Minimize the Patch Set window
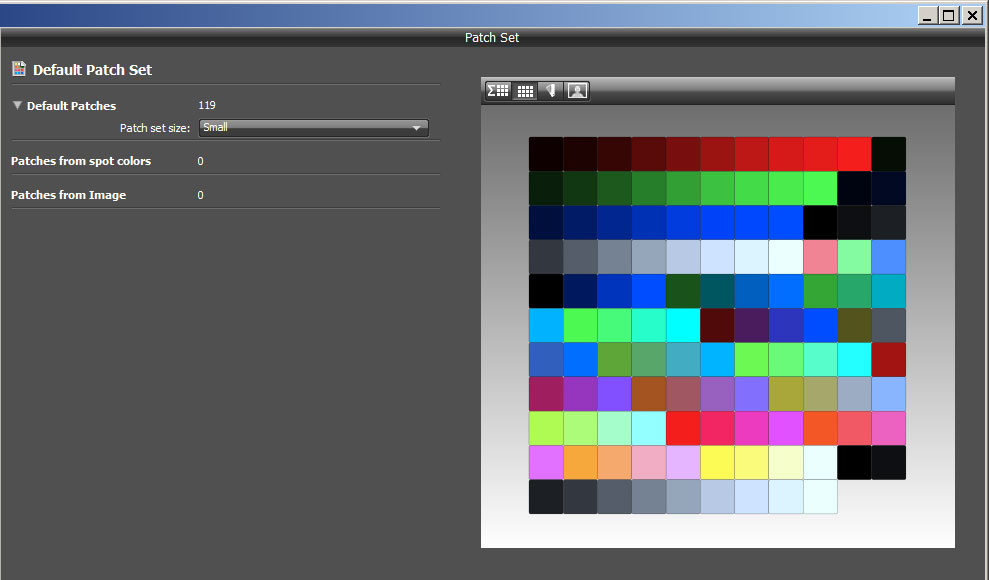 [927, 16]
